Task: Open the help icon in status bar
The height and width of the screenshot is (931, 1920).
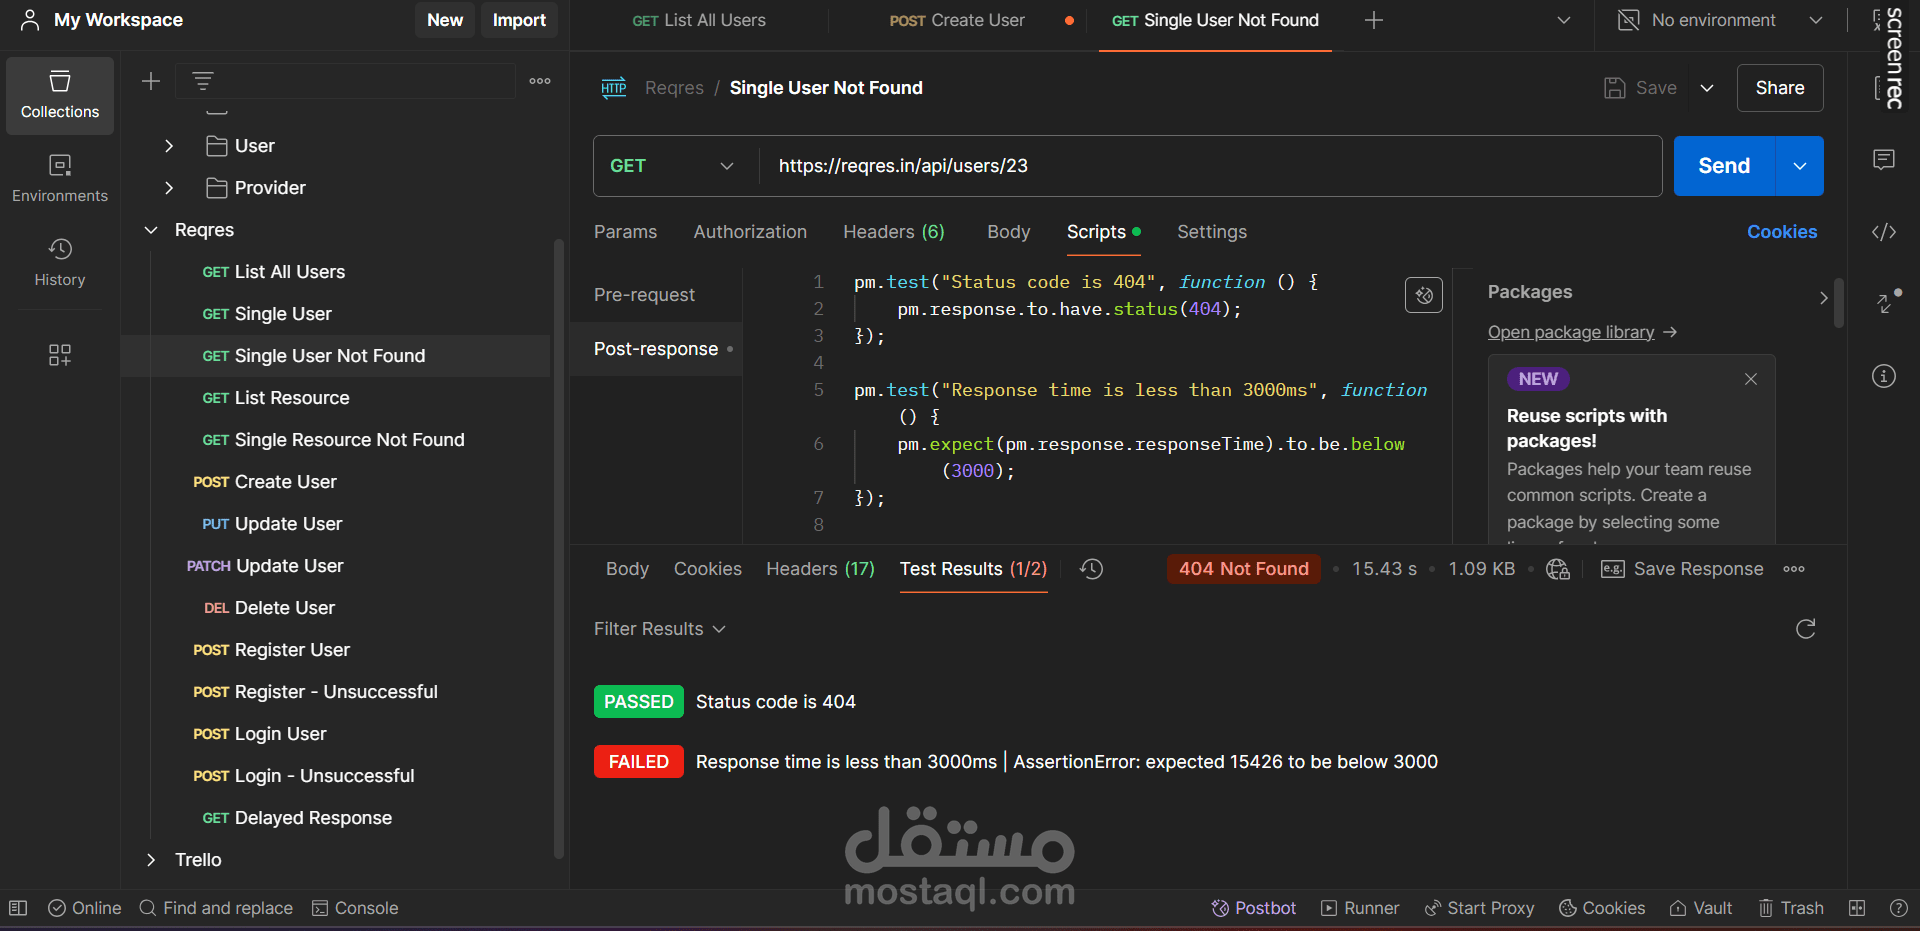Action: [x=1898, y=908]
